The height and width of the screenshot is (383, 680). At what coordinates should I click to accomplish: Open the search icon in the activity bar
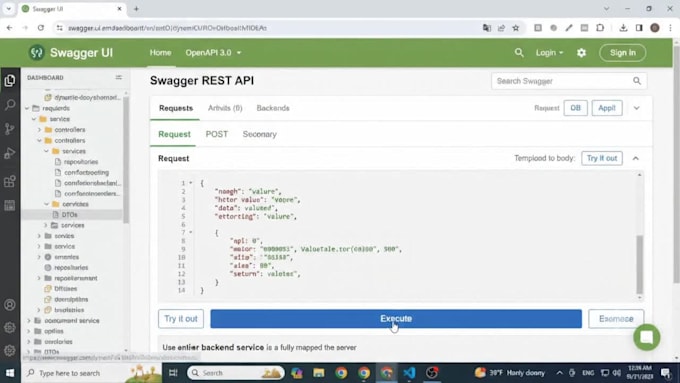[x=10, y=105]
